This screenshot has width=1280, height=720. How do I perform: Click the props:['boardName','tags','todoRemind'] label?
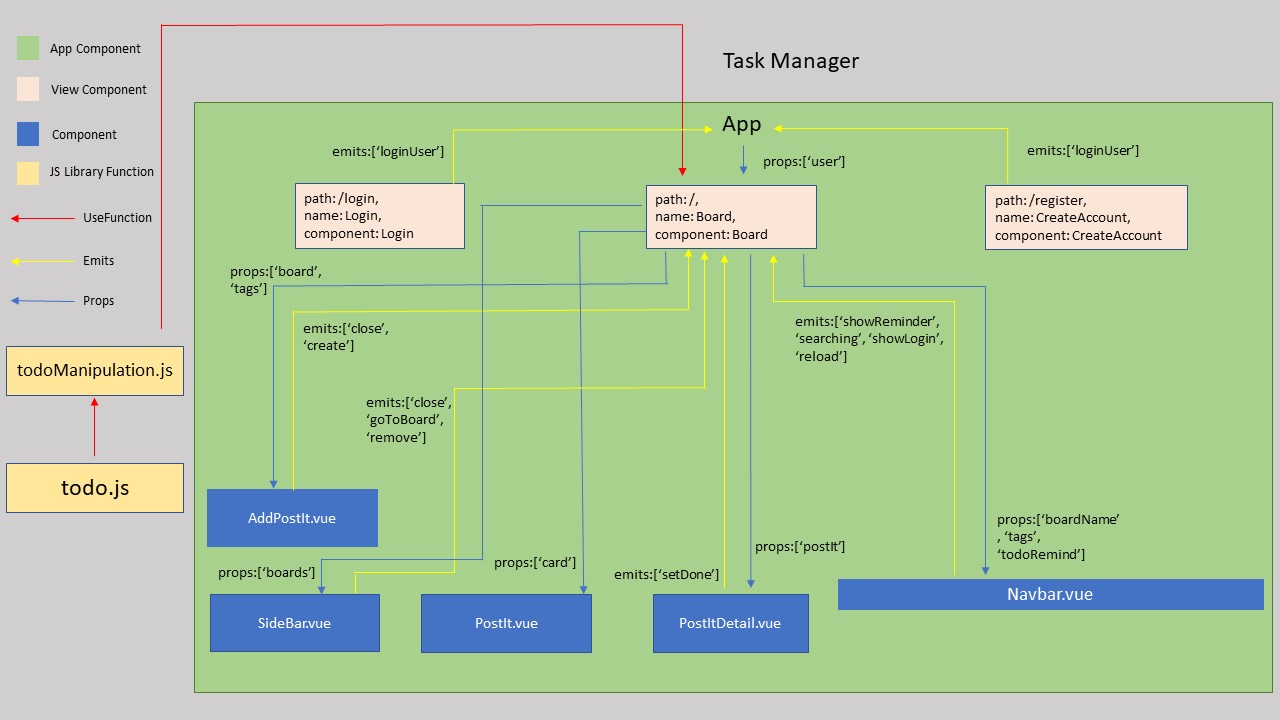coord(1060,536)
